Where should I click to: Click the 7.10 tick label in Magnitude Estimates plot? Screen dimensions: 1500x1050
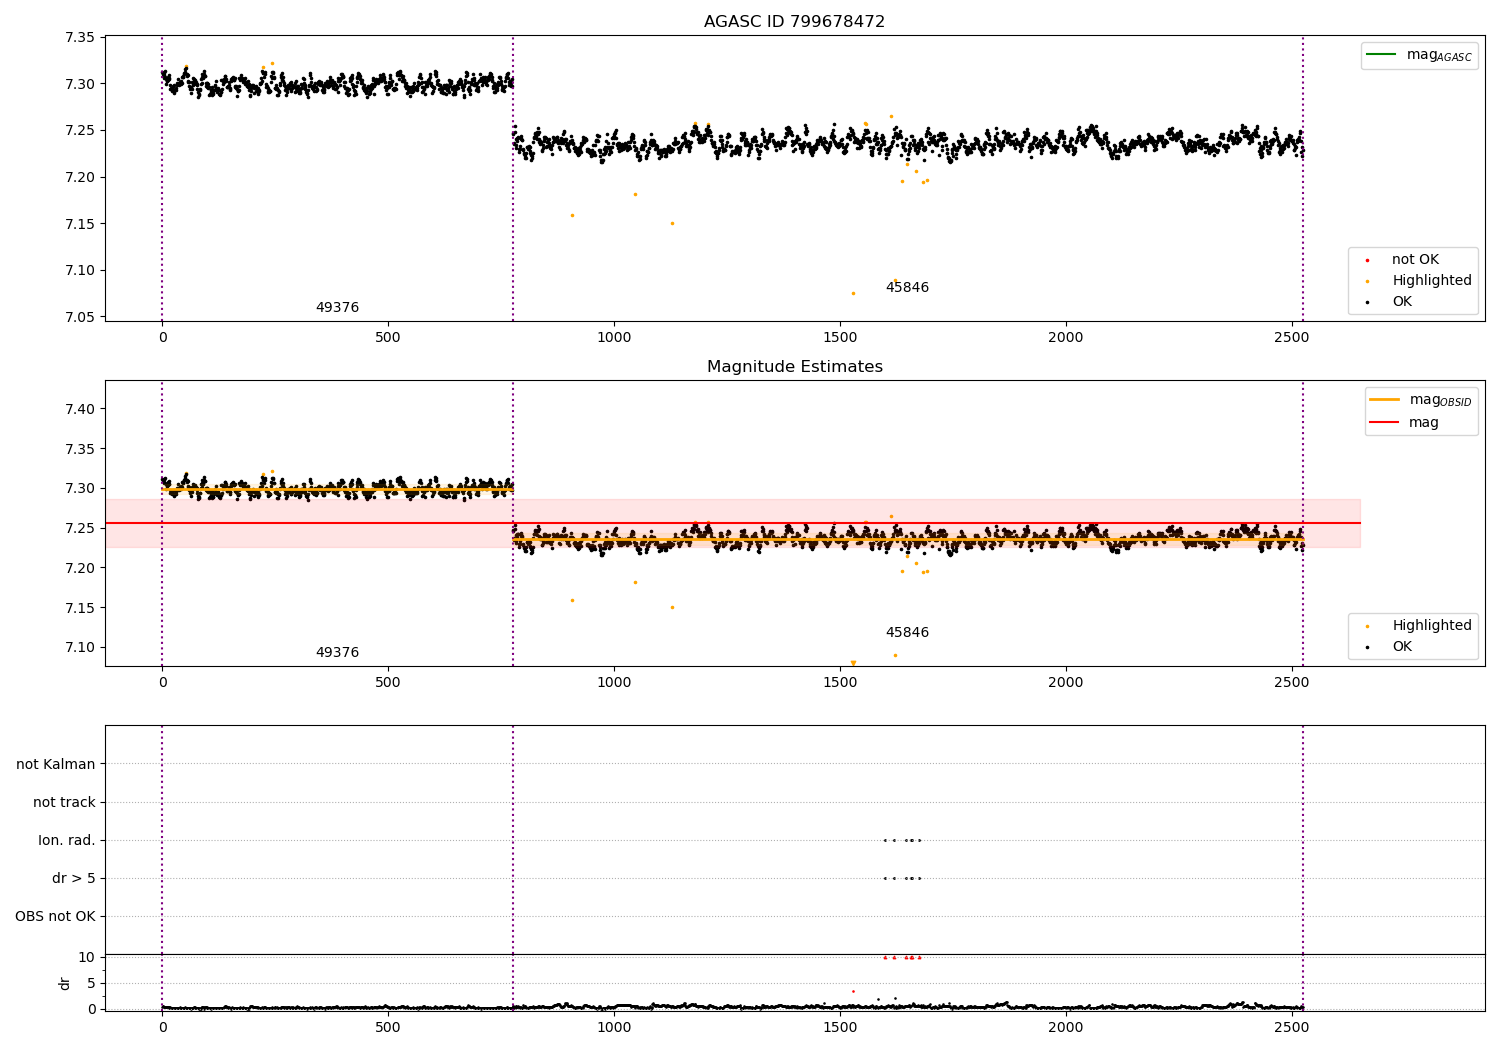point(79,647)
